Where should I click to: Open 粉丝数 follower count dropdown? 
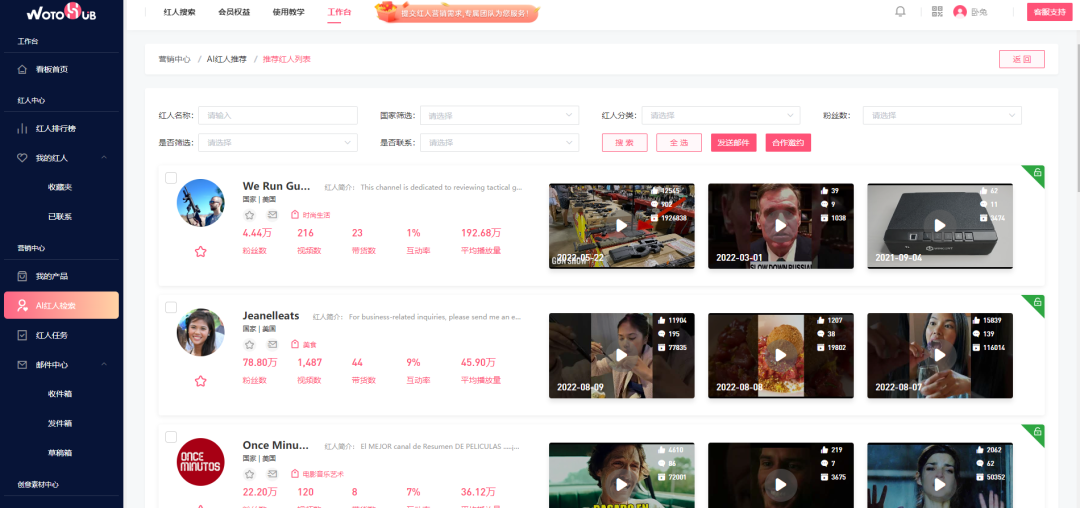pyautogui.click(x=942, y=116)
